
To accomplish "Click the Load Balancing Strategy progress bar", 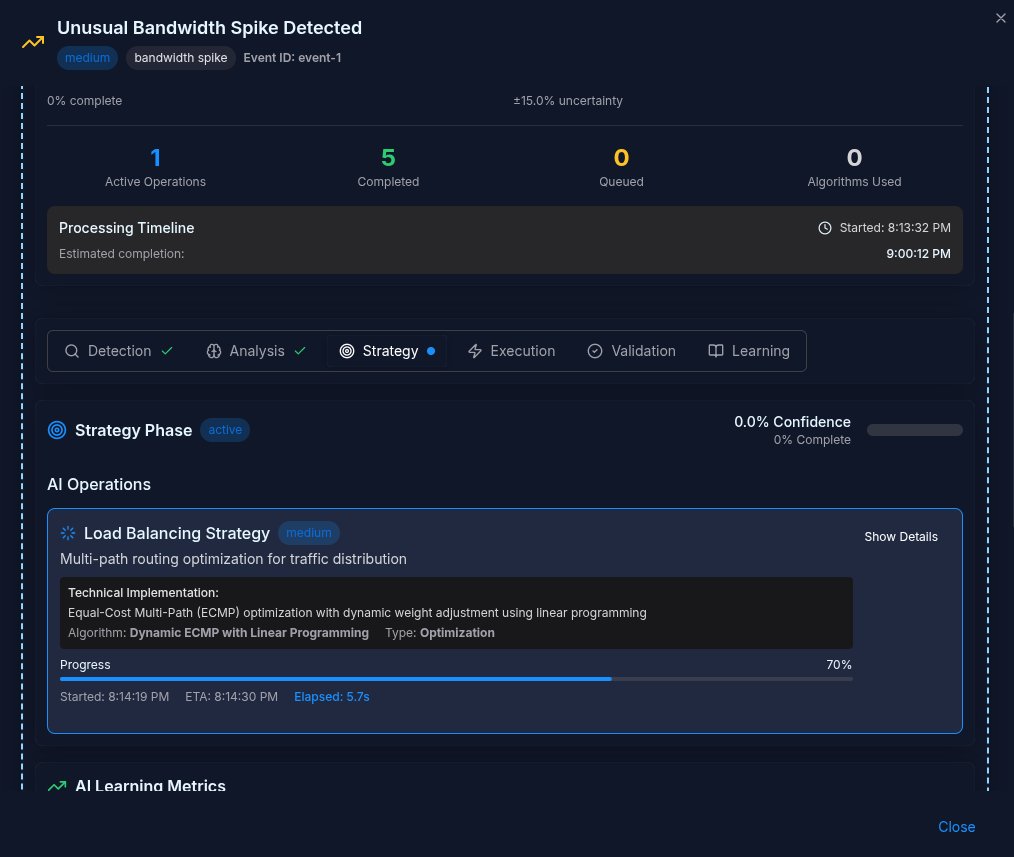I will coord(456,679).
